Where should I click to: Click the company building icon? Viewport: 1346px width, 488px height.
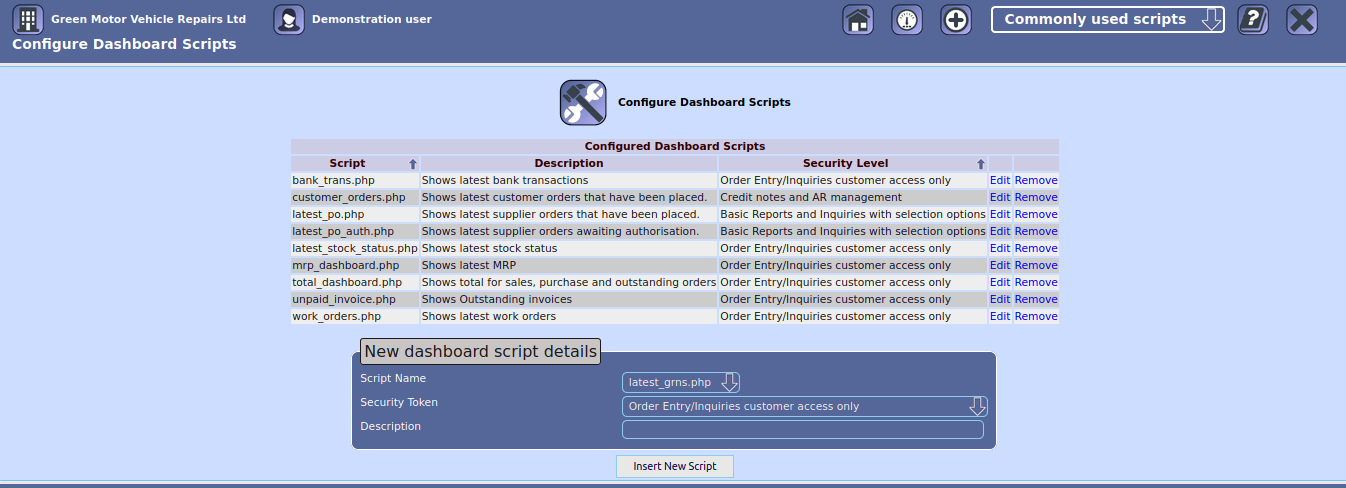tap(28, 20)
